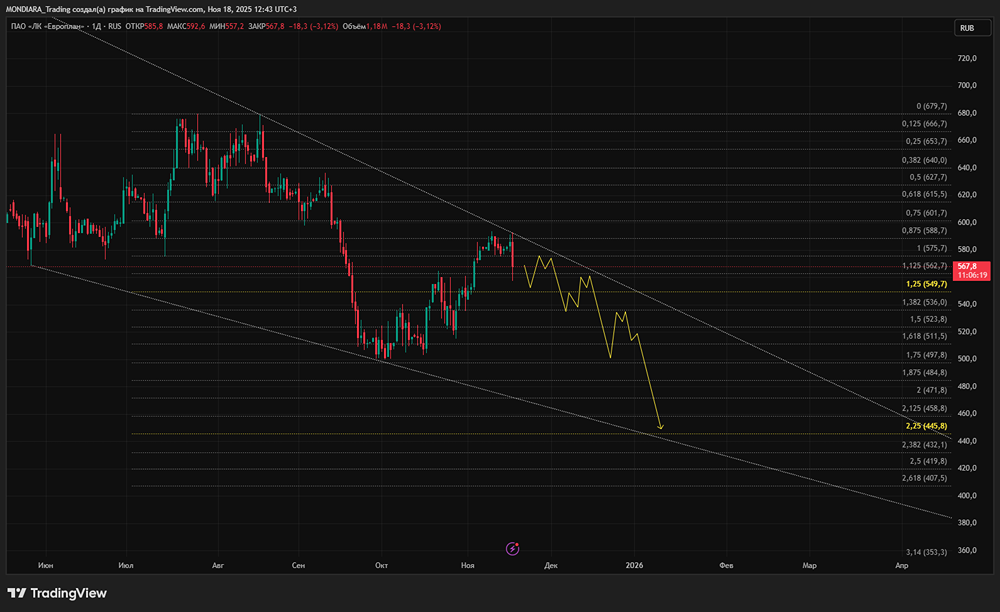The width and height of the screenshot is (1000, 612).
Task: Click the ЗАКР 567,8 close value
Action: tap(266, 26)
